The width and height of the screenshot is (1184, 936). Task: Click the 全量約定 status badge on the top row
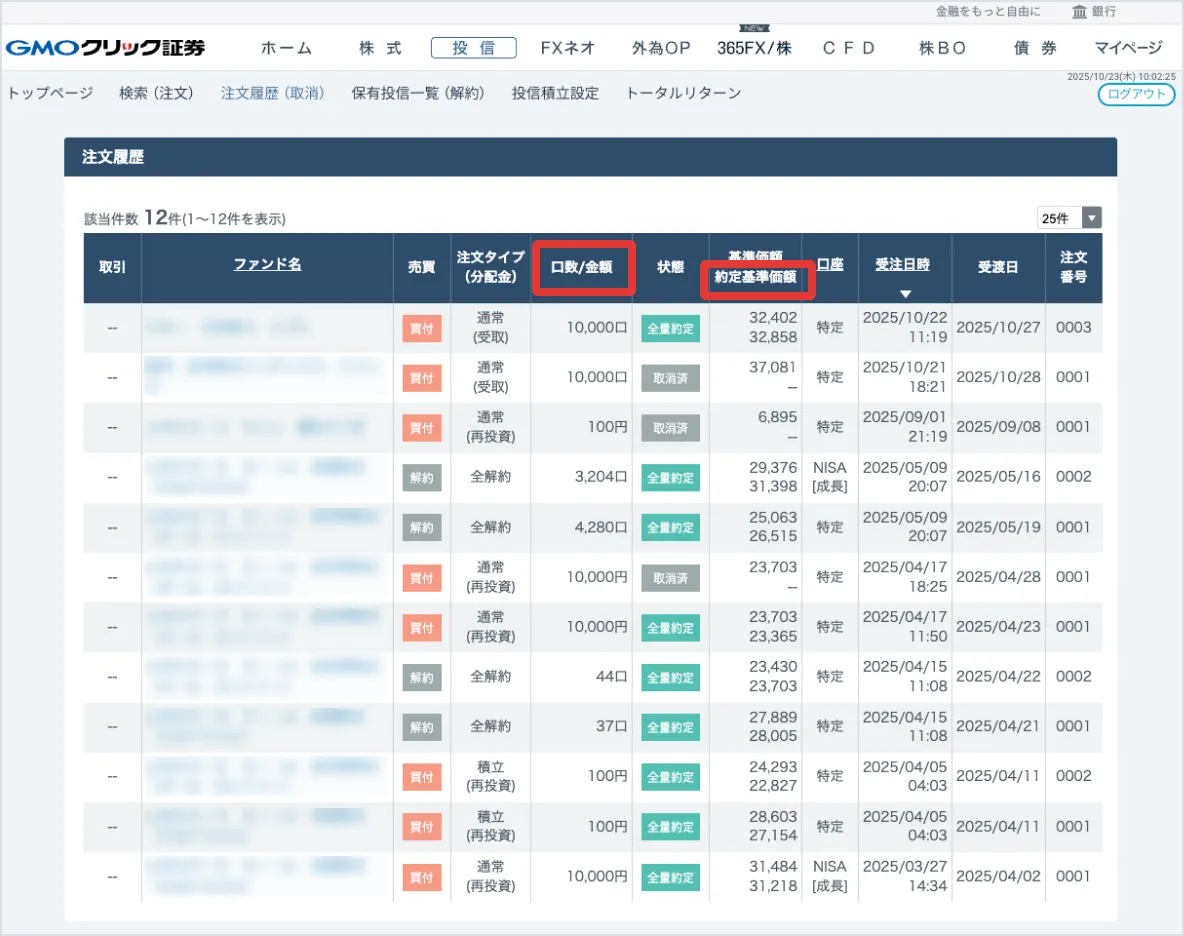point(670,327)
